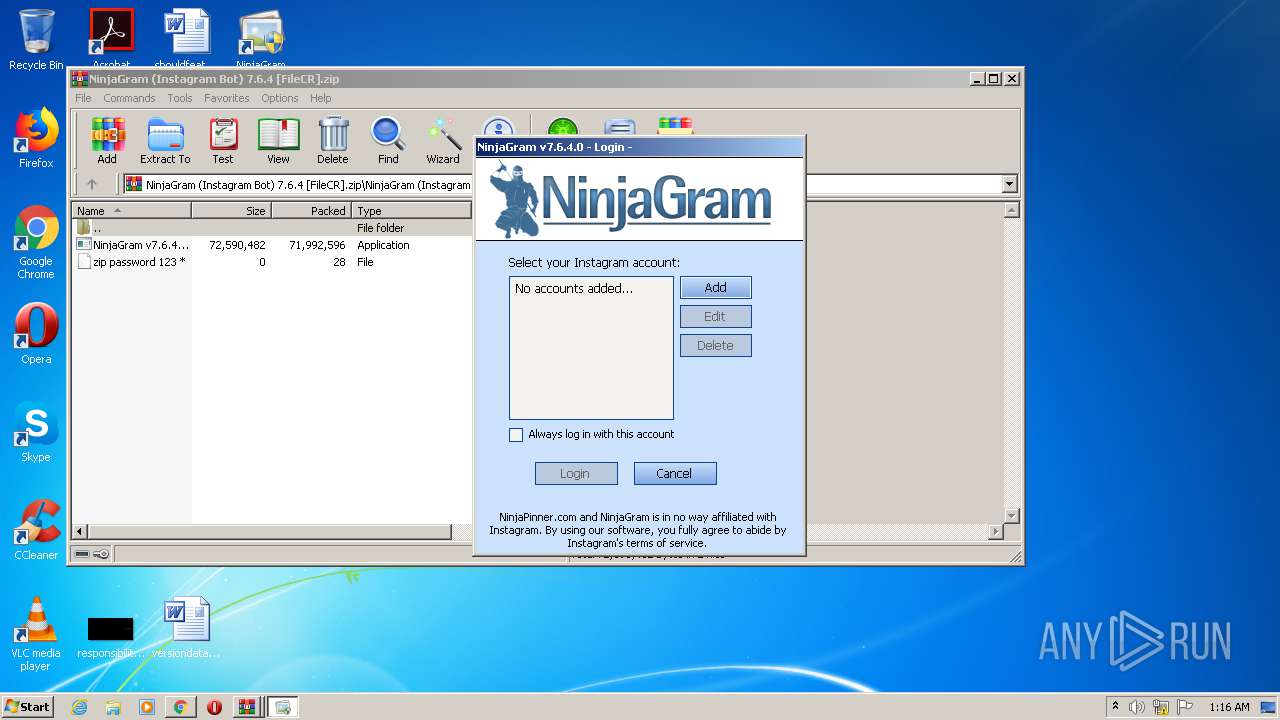Show hidden system tray icons
The height and width of the screenshot is (720, 1280).
(1115, 707)
